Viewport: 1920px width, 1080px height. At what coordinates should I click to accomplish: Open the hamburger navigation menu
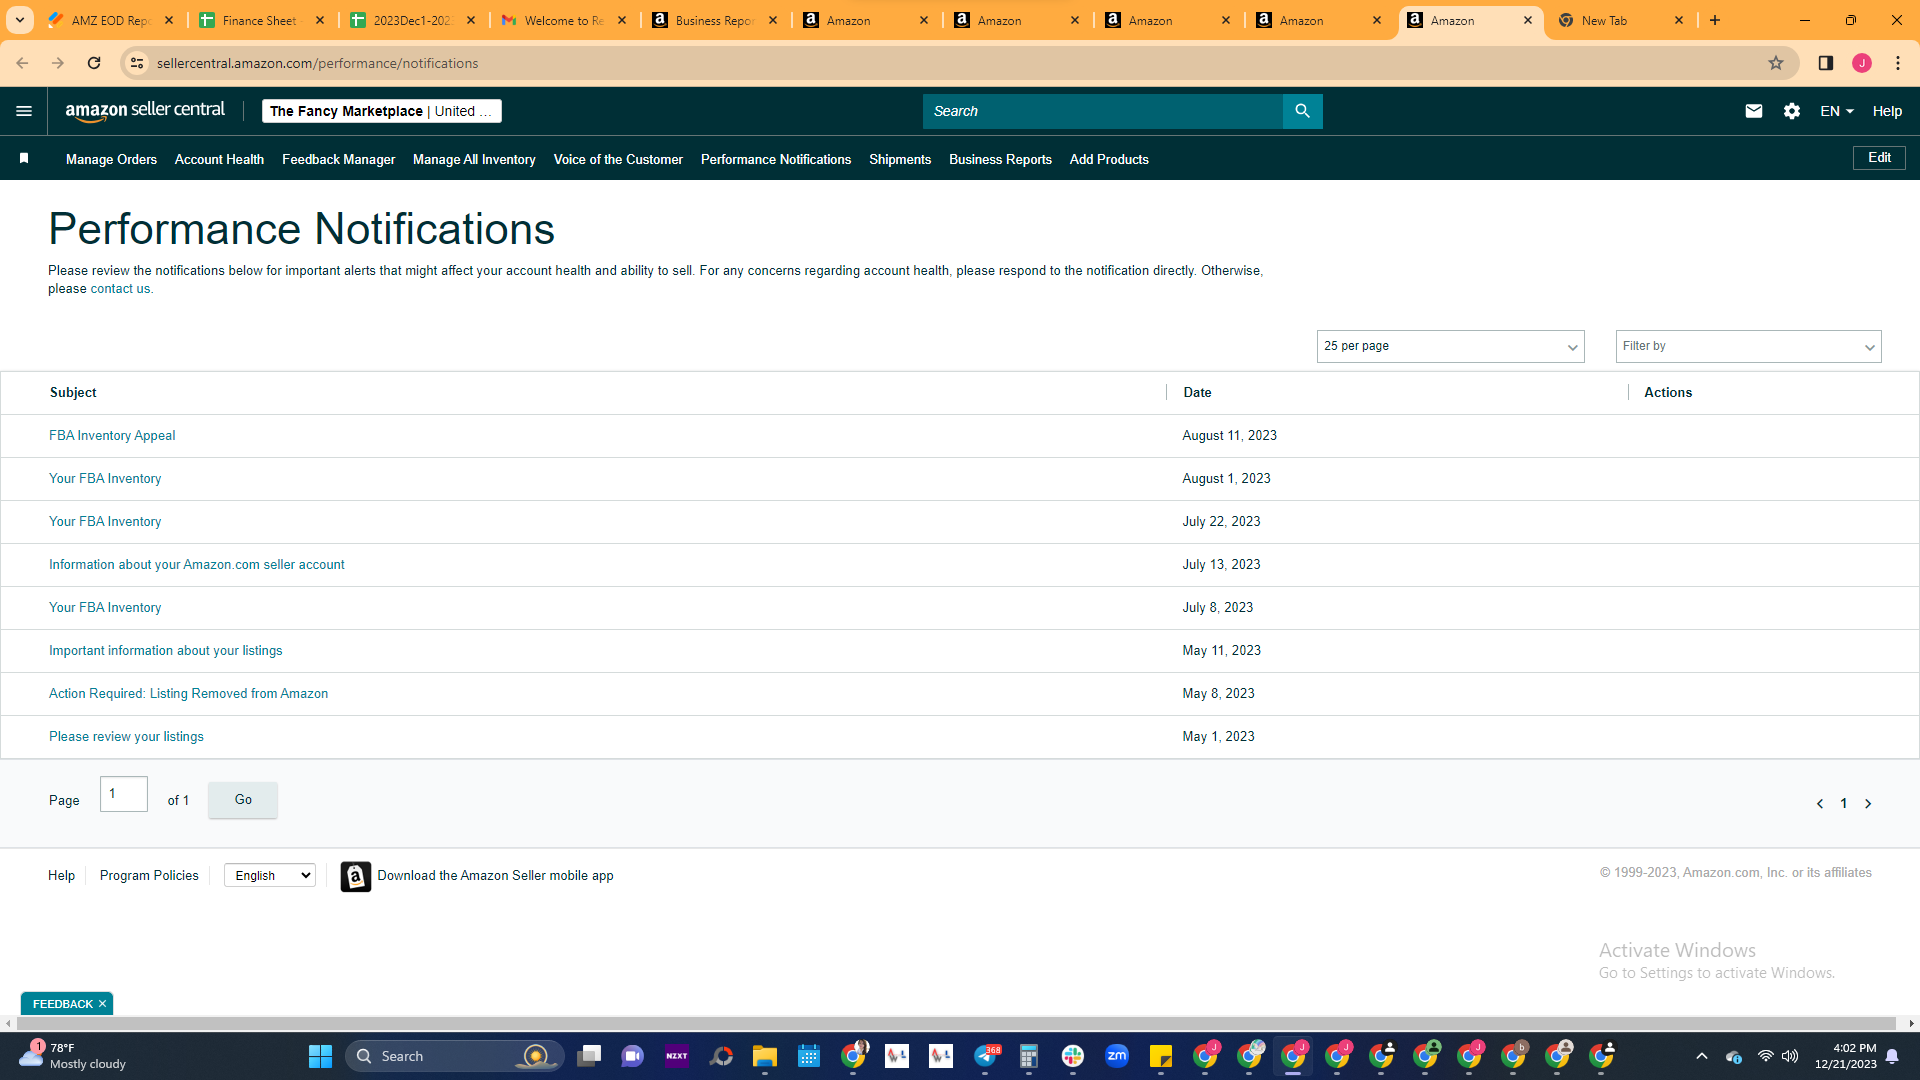(x=24, y=111)
